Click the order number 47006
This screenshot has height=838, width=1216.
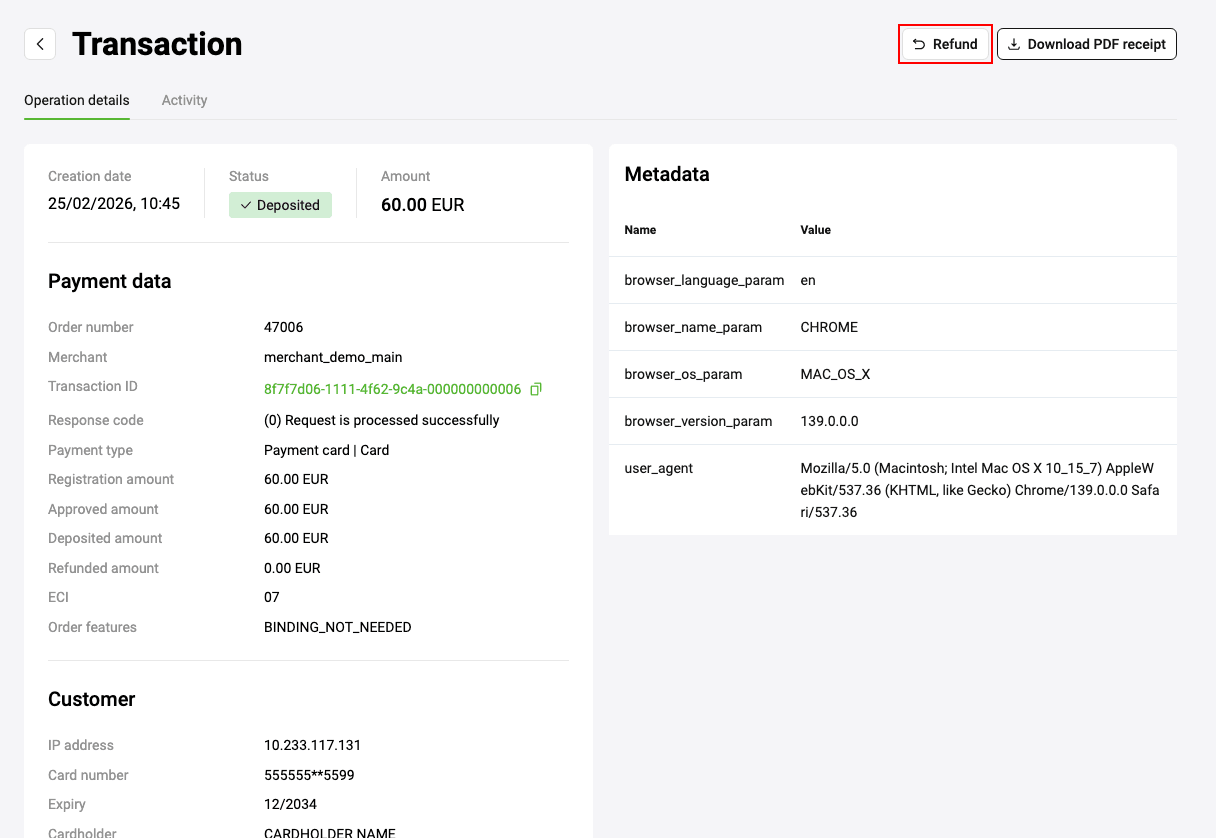[x=283, y=327]
